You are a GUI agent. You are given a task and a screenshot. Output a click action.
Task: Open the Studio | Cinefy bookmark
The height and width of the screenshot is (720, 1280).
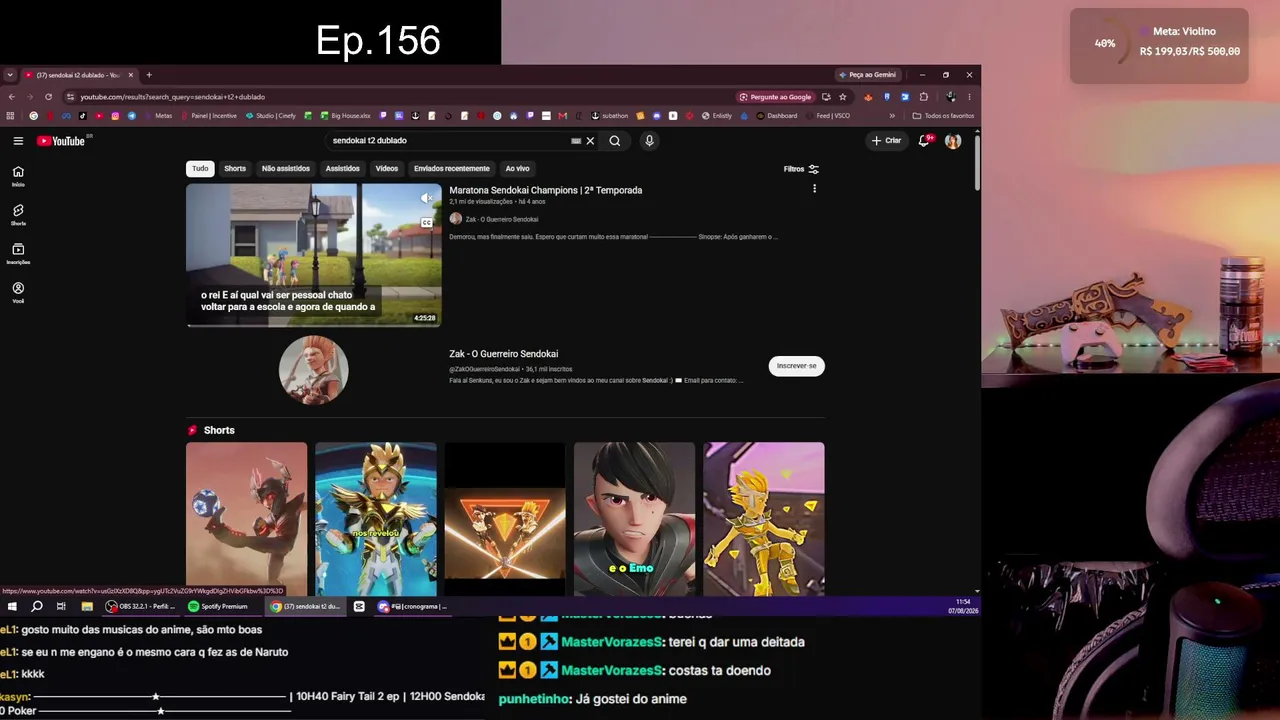click(271, 116)
